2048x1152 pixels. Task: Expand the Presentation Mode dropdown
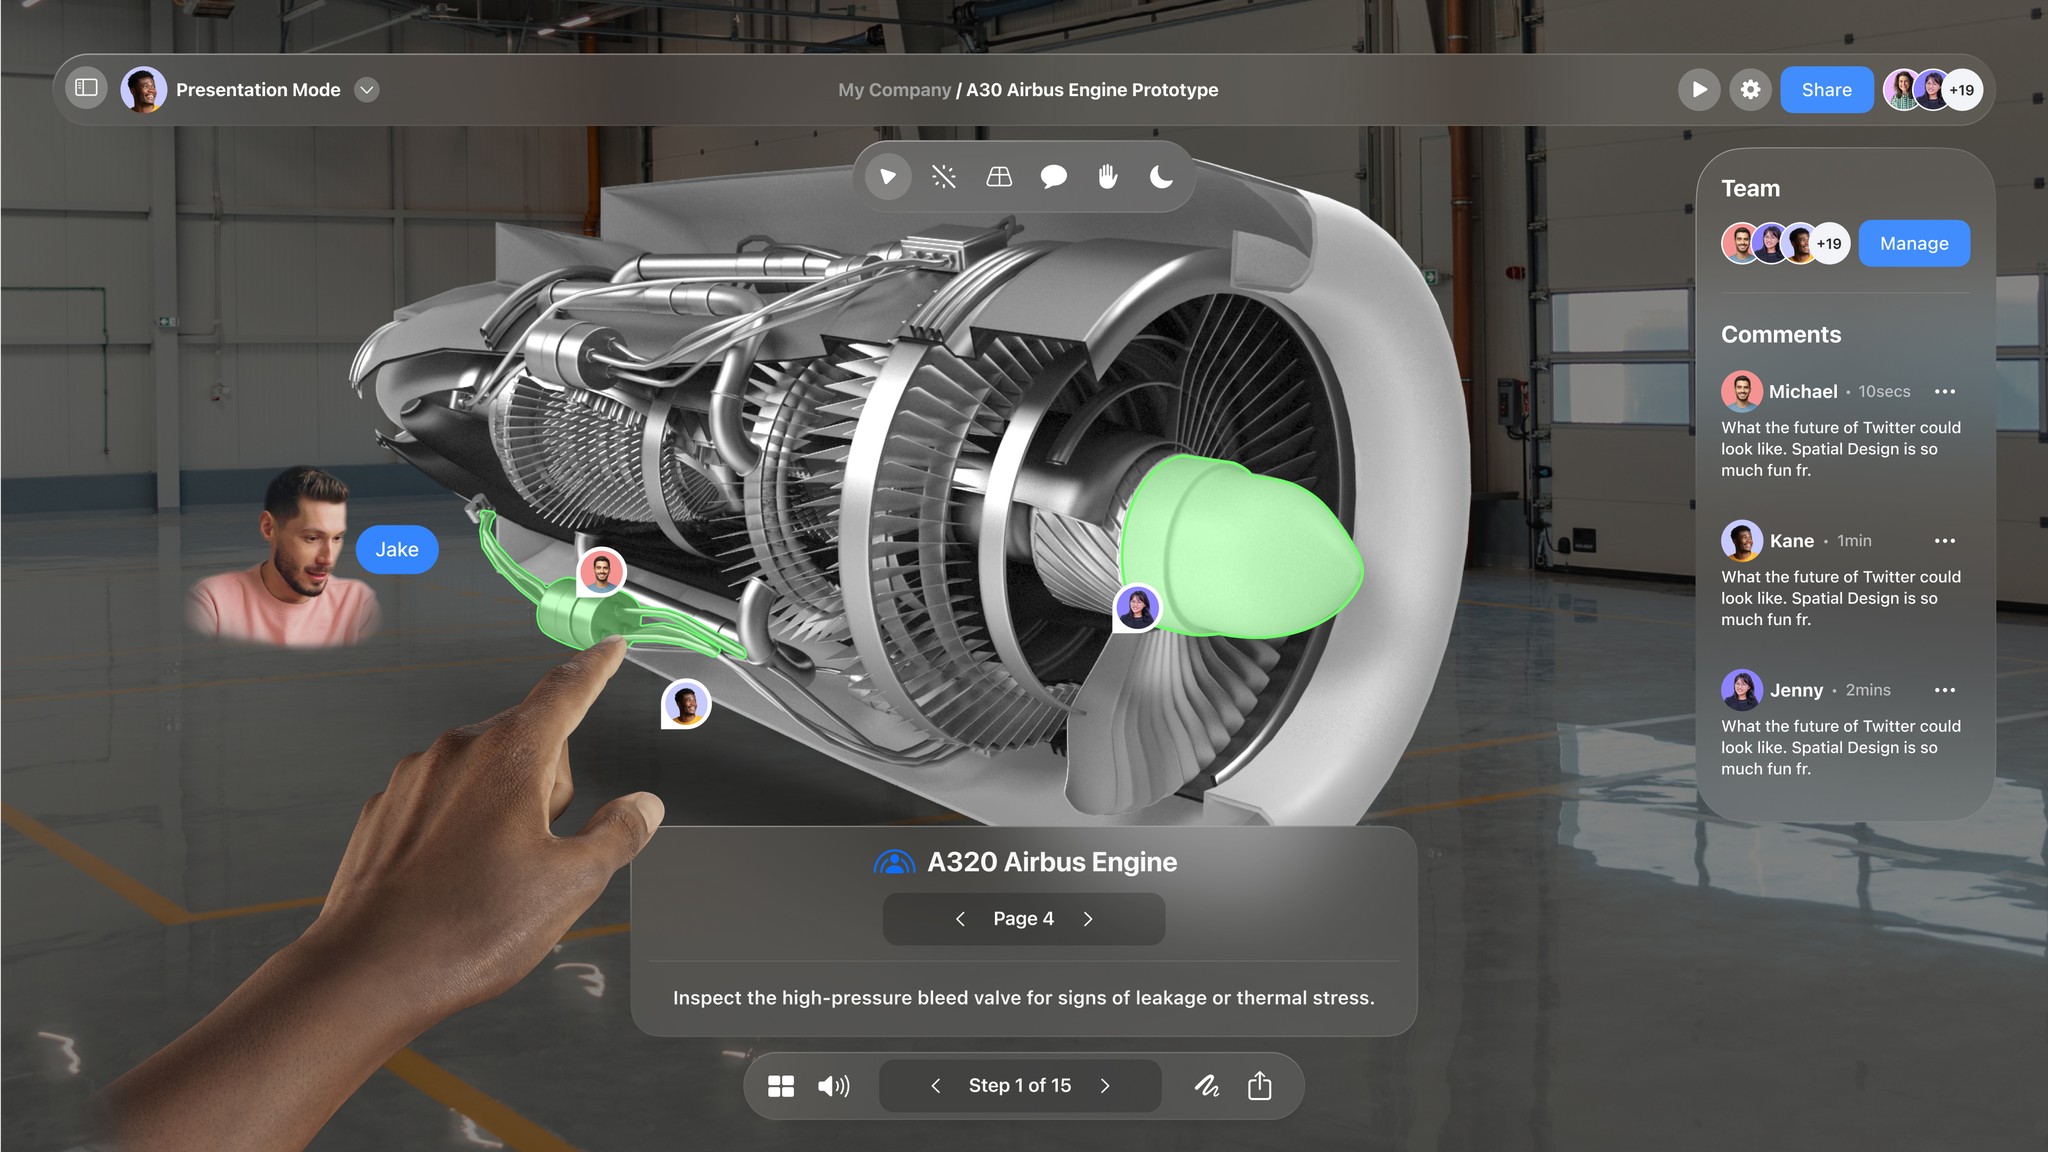coord(367,90)
